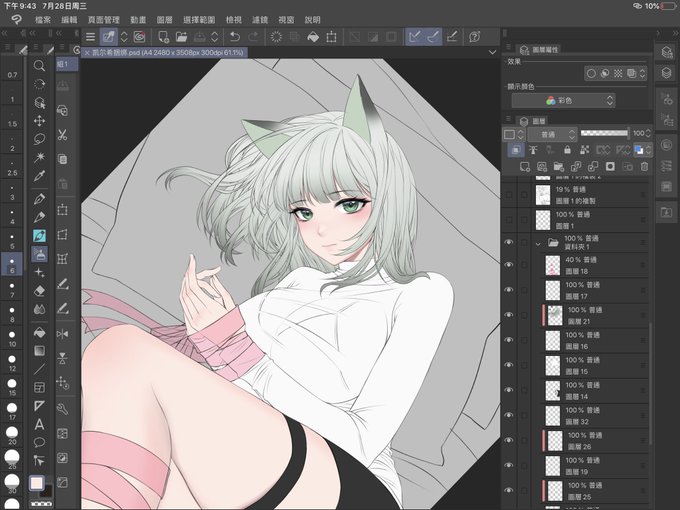Switch to the 圖層屬性 panel tab

[x=539, y=49]
